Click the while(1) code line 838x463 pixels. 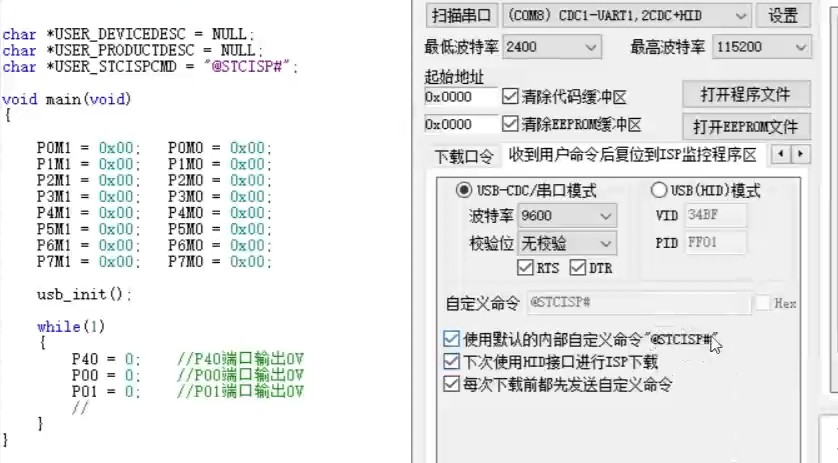(x=71, y=326)
